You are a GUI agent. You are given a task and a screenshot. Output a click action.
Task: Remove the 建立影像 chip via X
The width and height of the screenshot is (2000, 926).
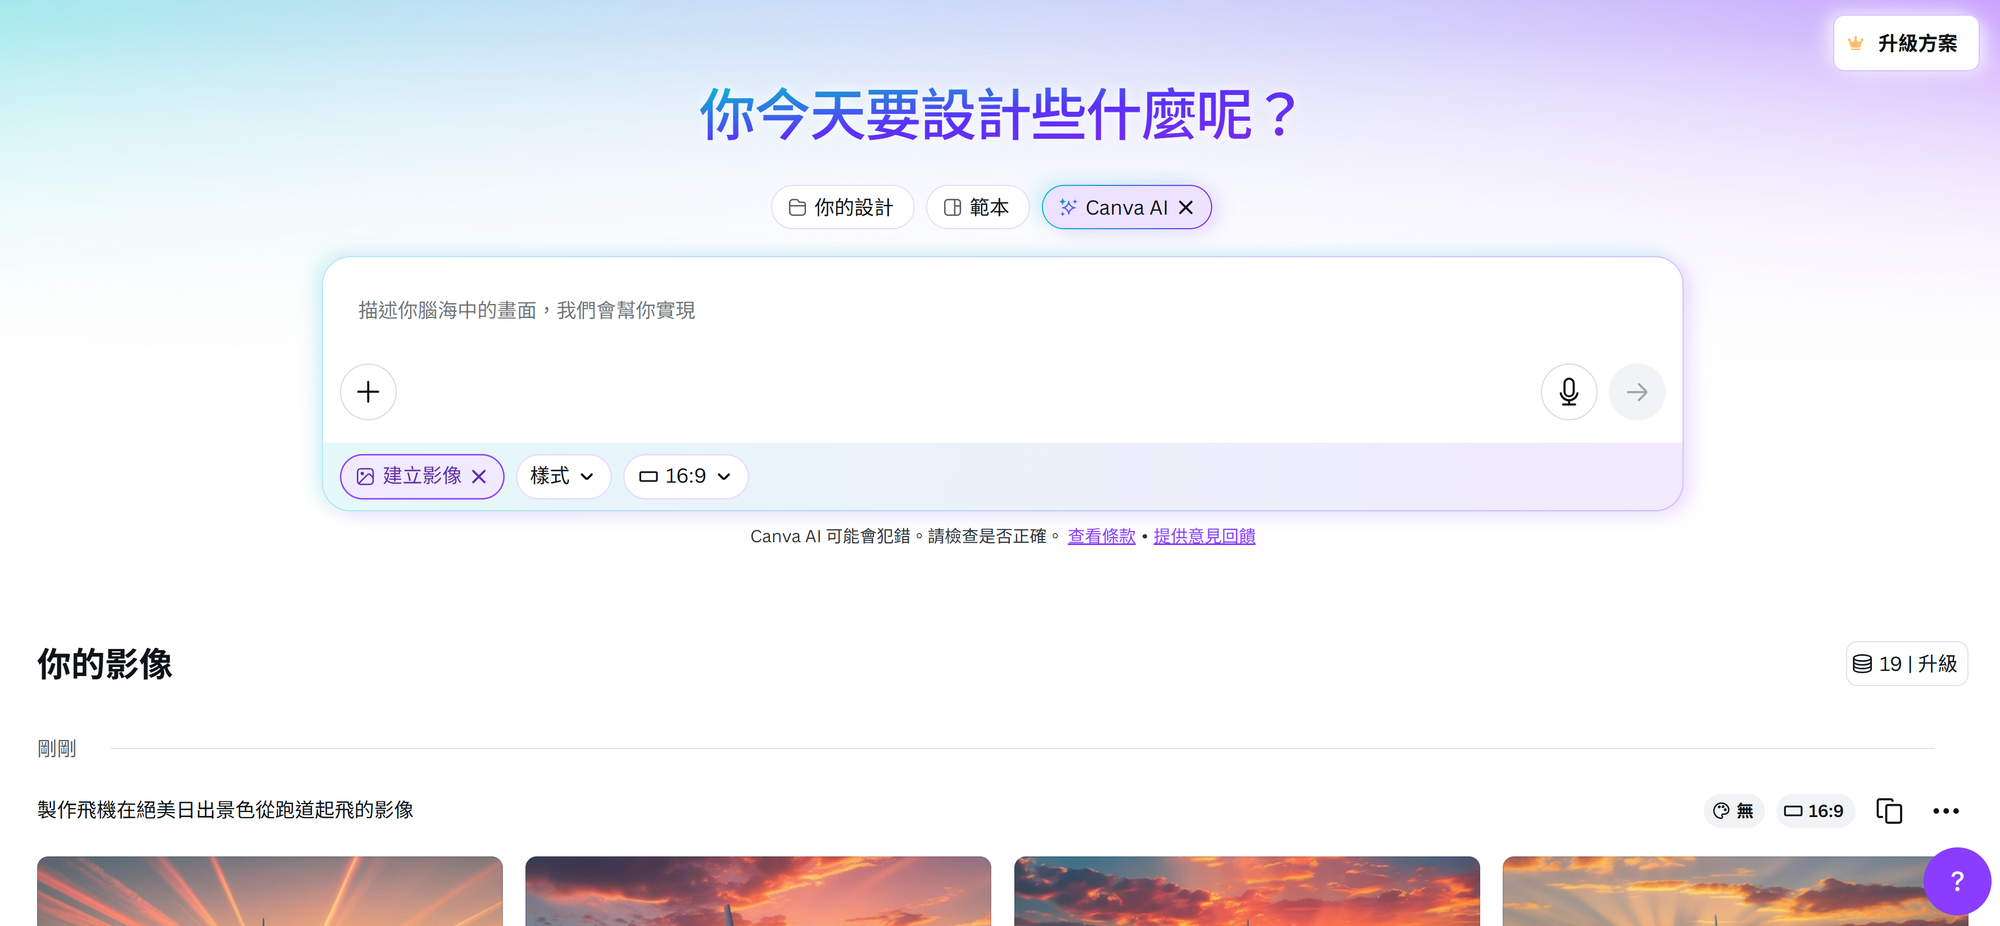click(x=479, y=477)
